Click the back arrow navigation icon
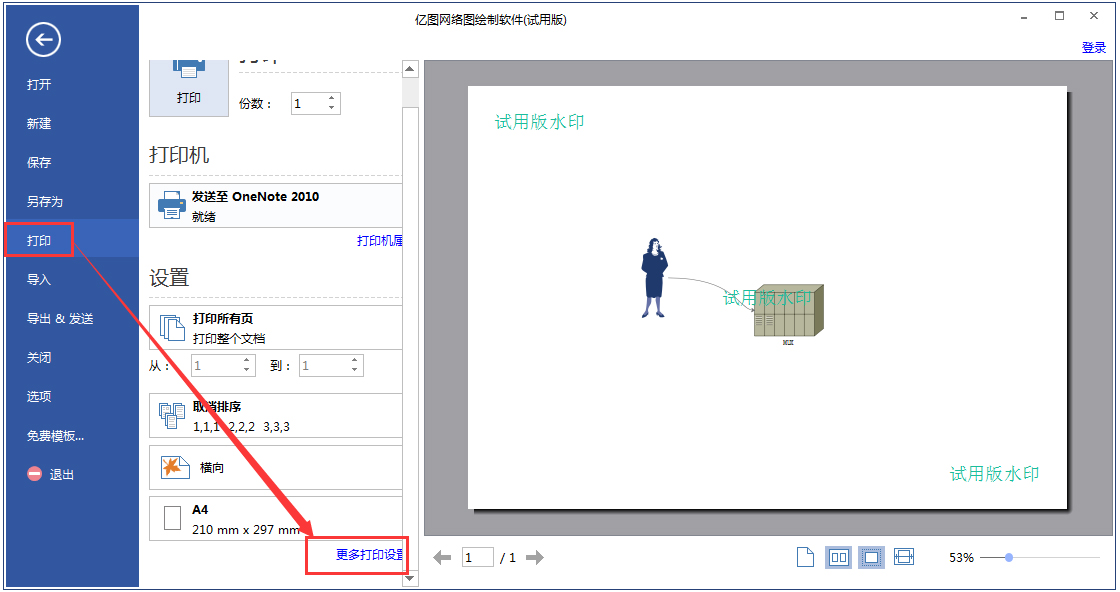The height and width of the screenshot is (592, 1120). pos(39,40)
